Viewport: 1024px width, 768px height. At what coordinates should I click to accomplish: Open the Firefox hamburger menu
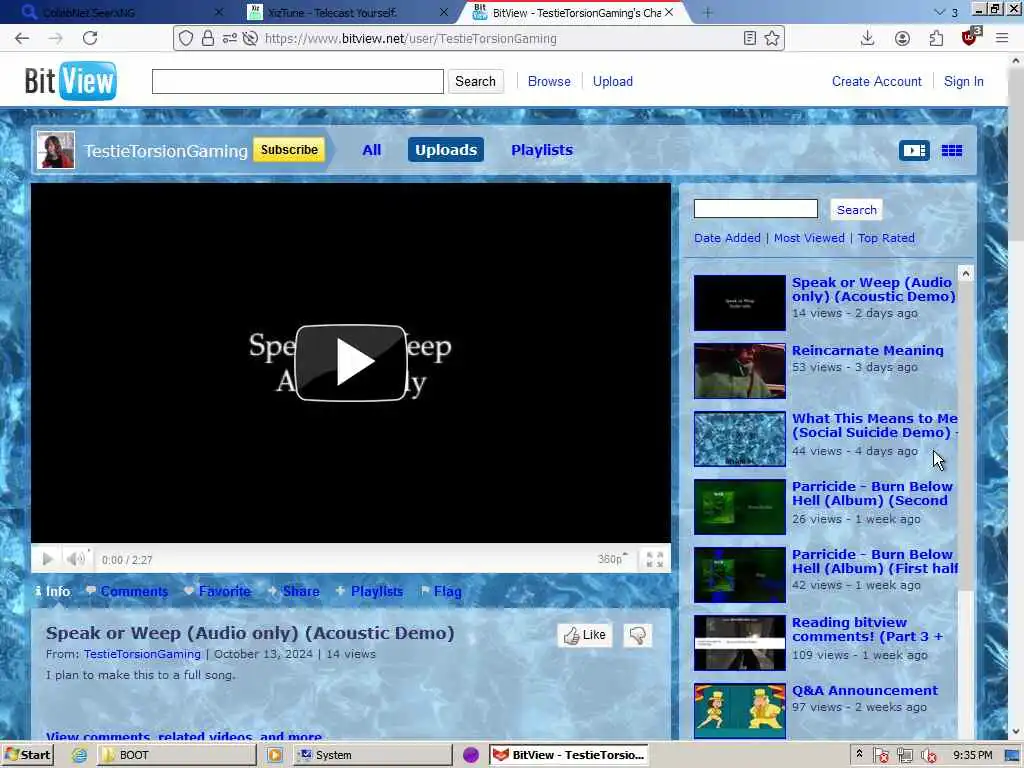[1002, 39]
